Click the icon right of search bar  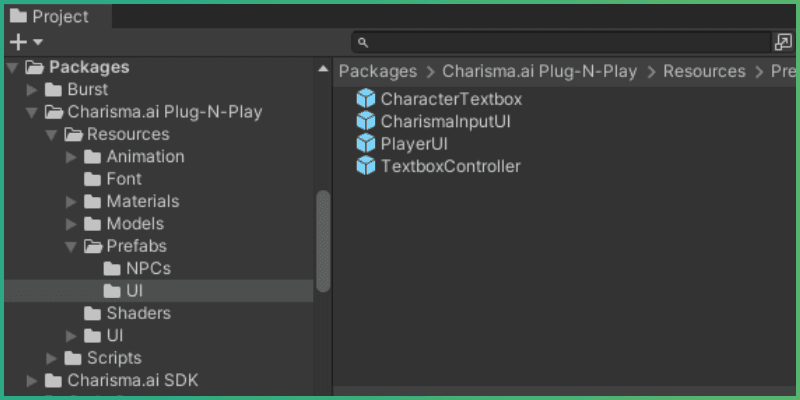click(x=783, y=42)
